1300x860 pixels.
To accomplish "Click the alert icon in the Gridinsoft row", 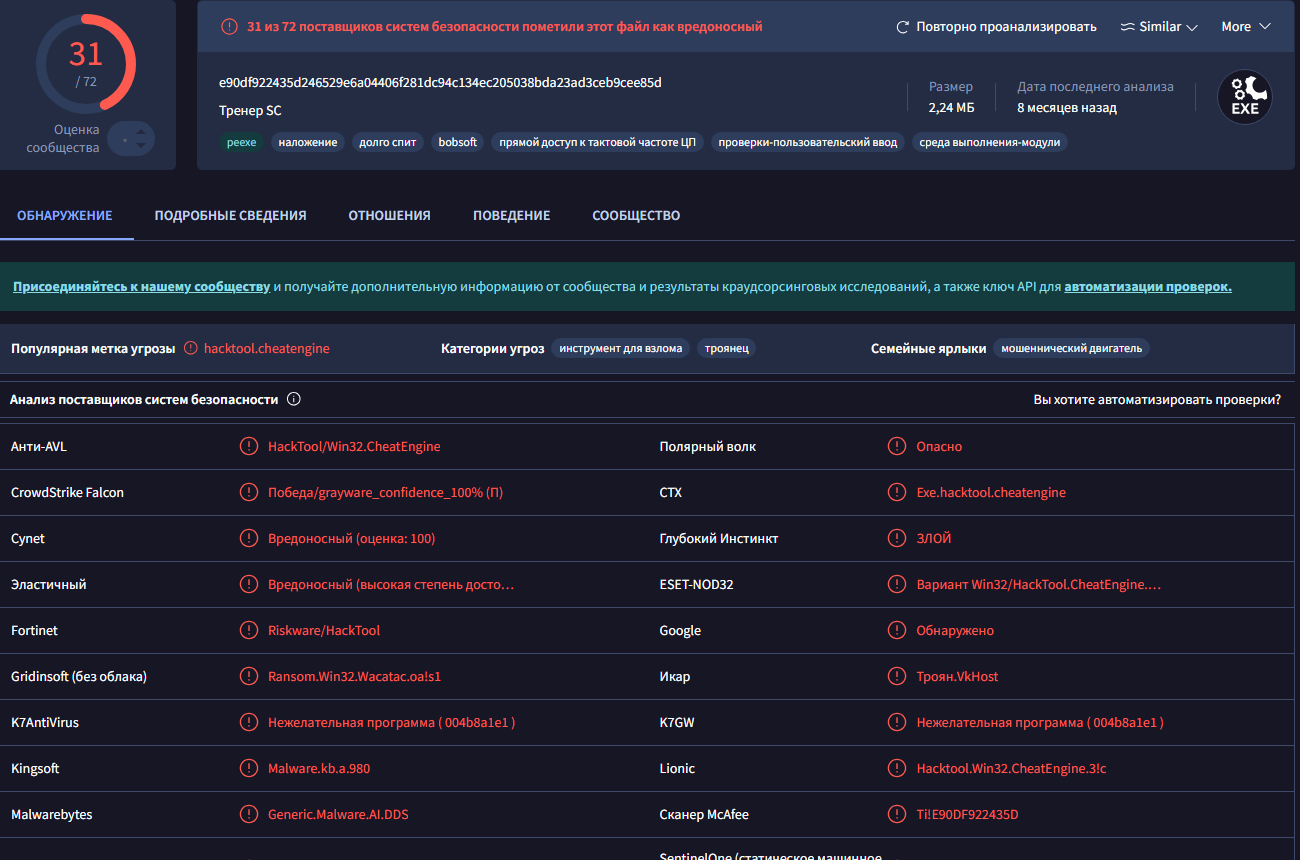I will 248,676.
